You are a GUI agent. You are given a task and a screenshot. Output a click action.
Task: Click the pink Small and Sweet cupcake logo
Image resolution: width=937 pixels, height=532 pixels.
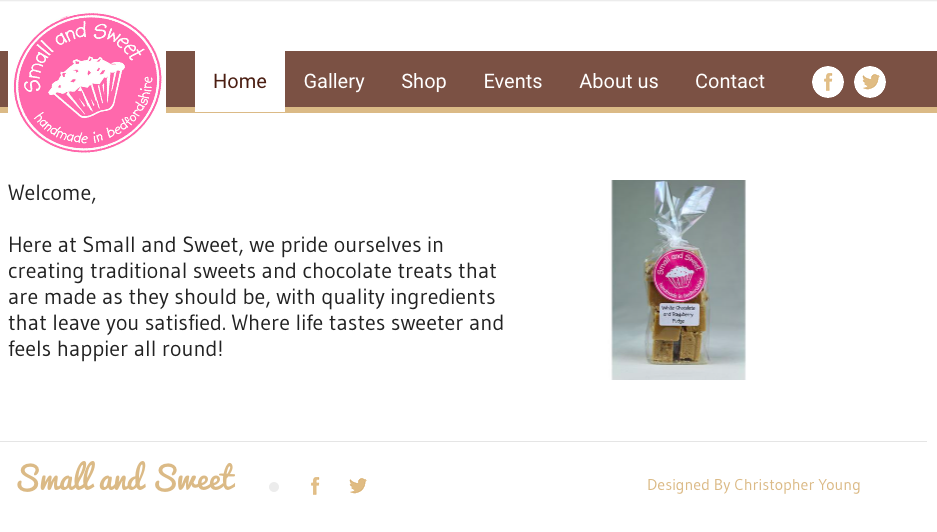[88, 83]
